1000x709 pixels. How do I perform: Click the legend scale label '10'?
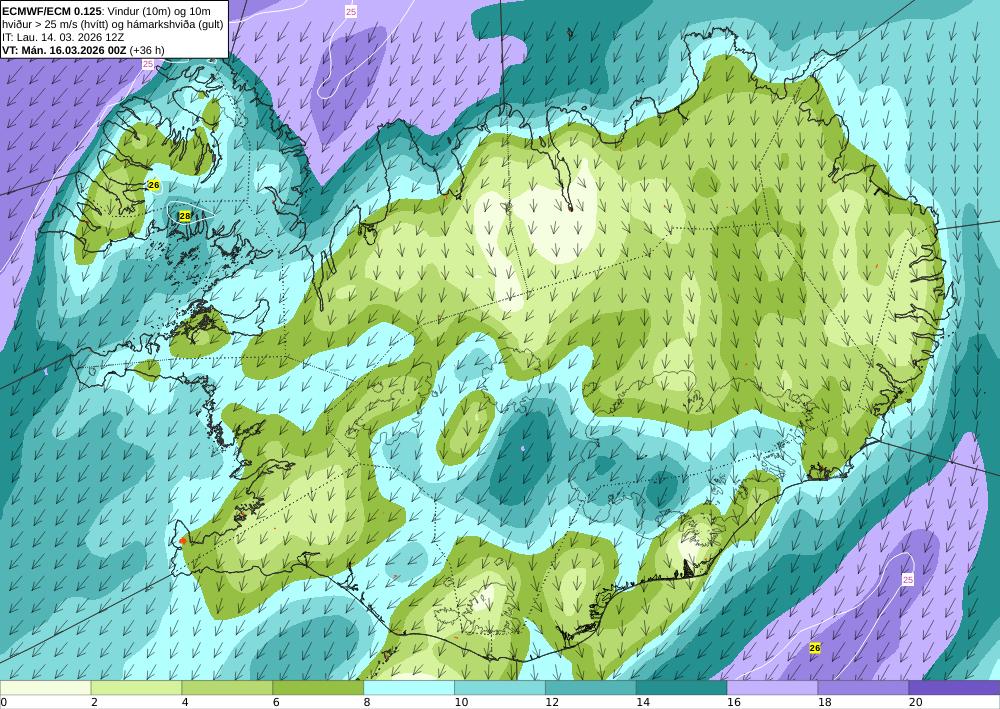[461, 703]
